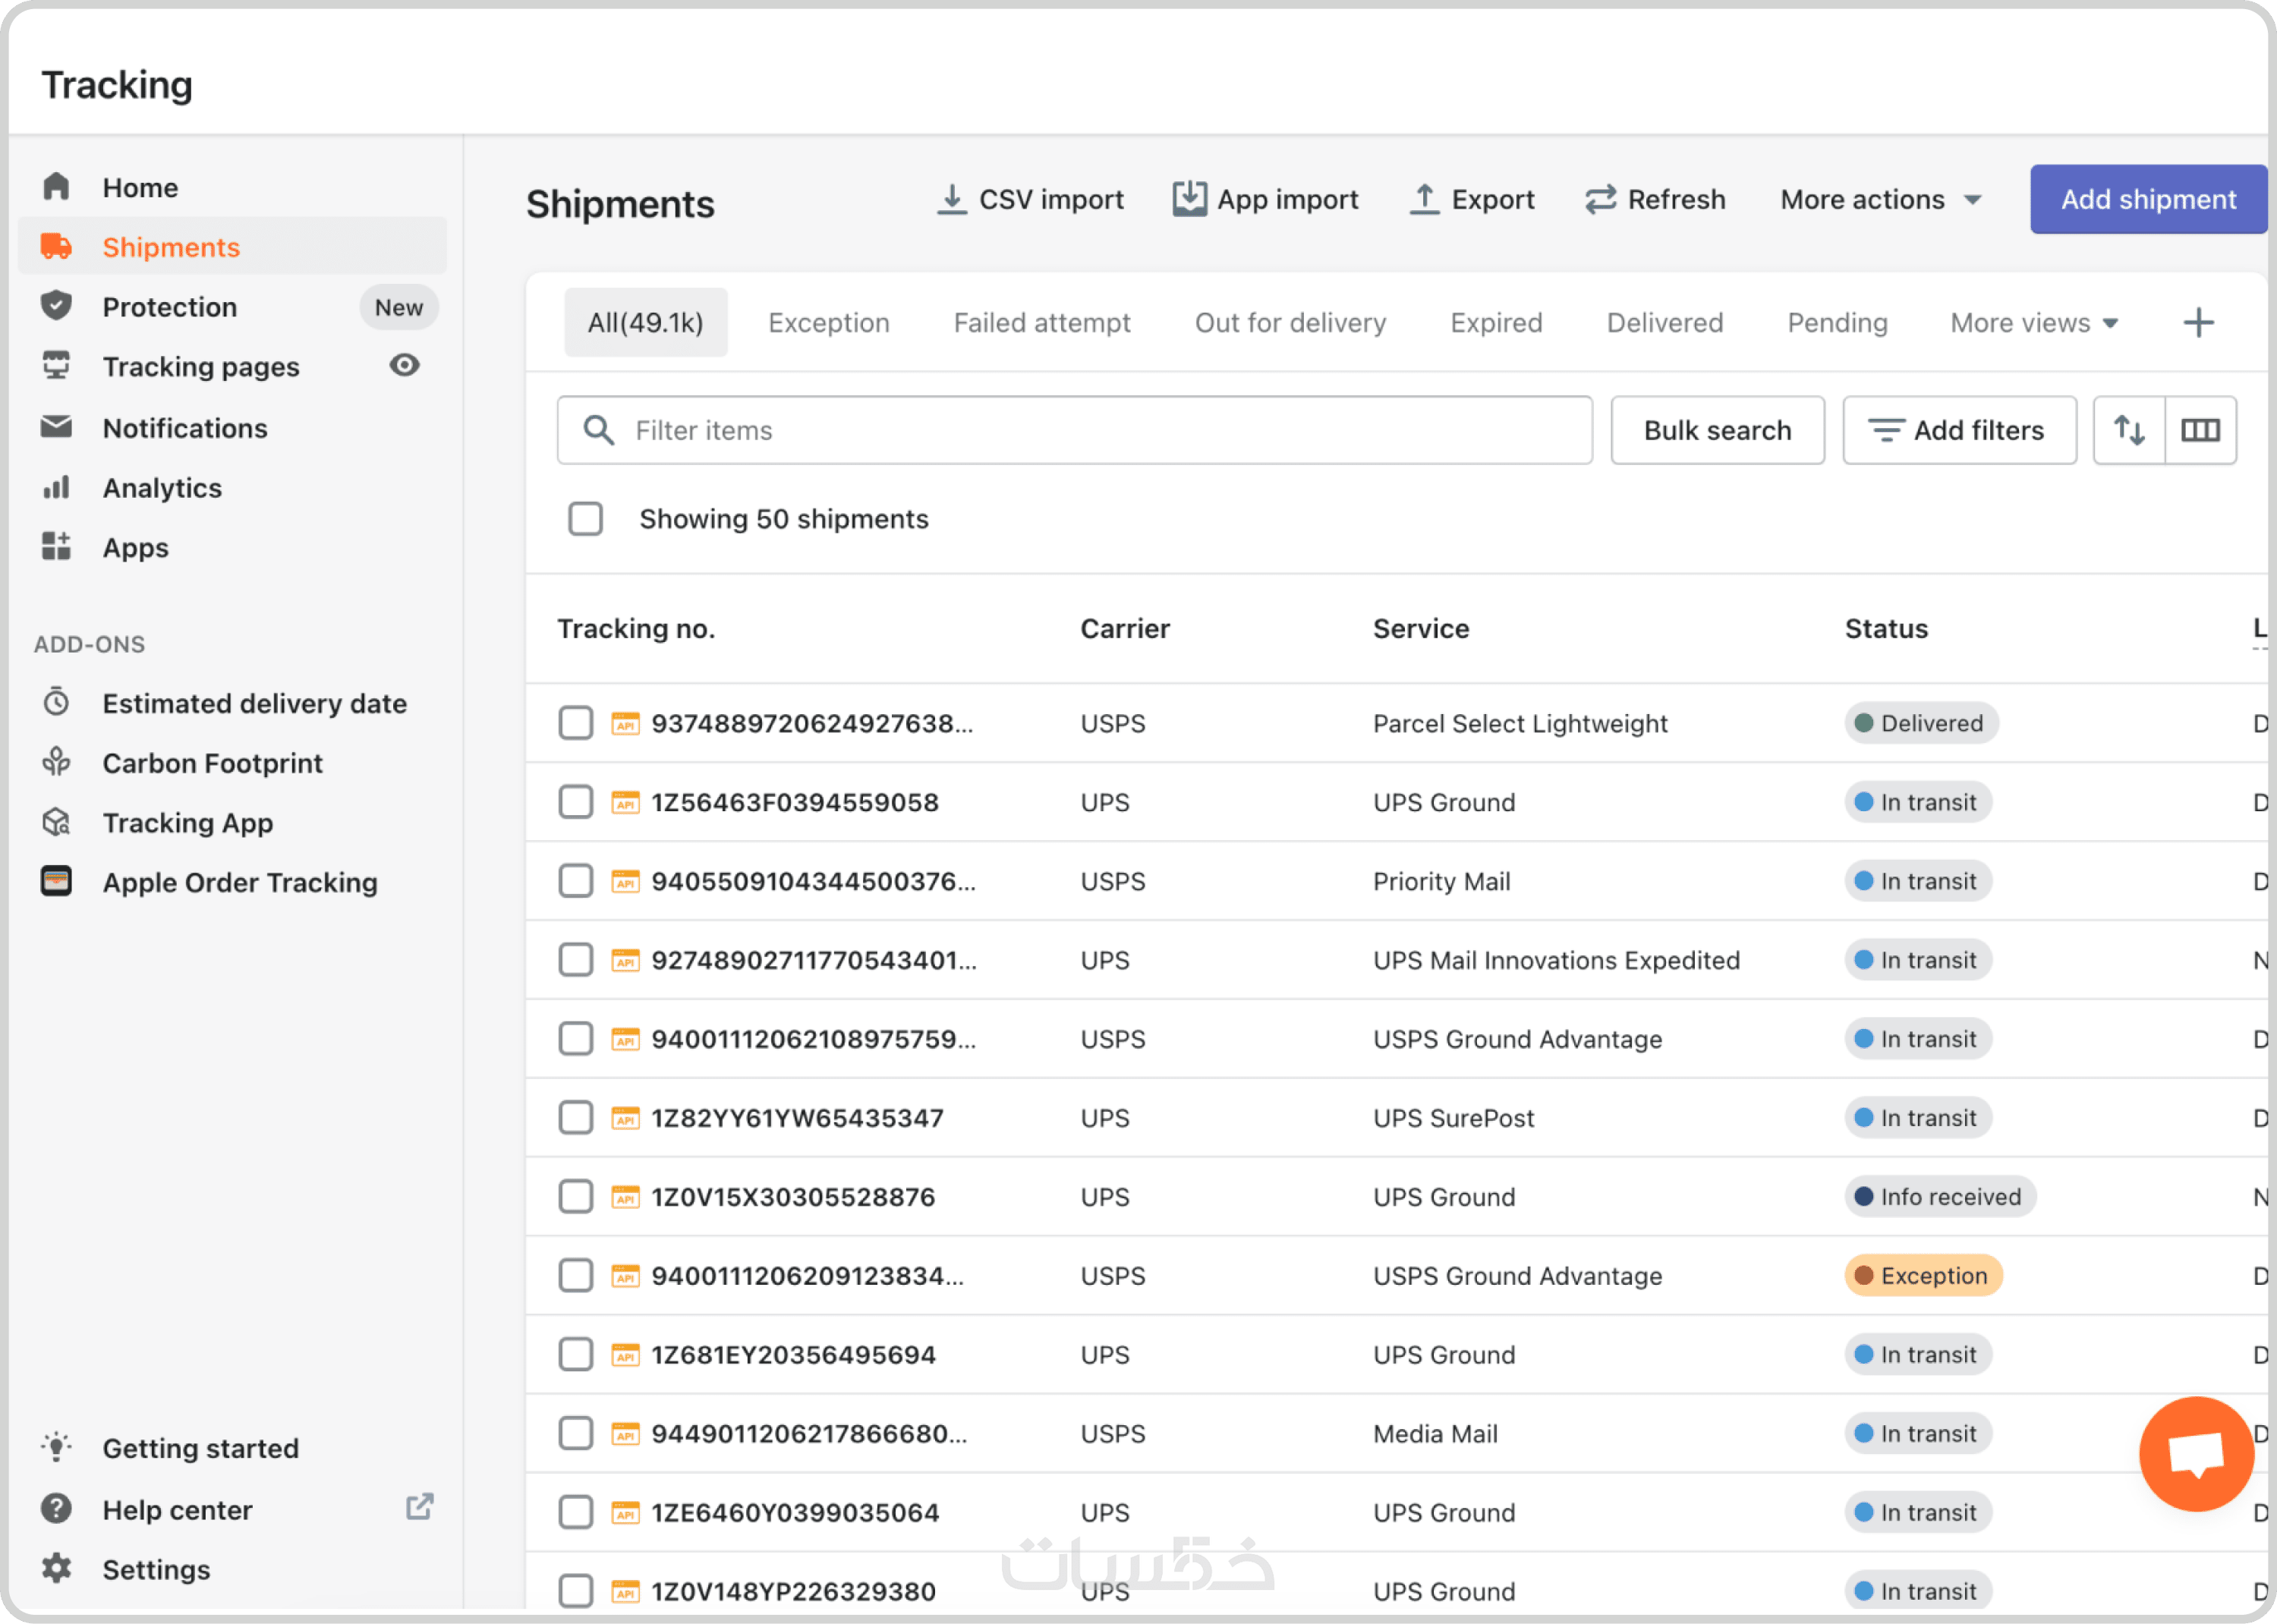Select checkbox for shipment 1Z56463F0394559058
The width and height of the screenshot is (2277, 1624).
(x=575, y=802)
